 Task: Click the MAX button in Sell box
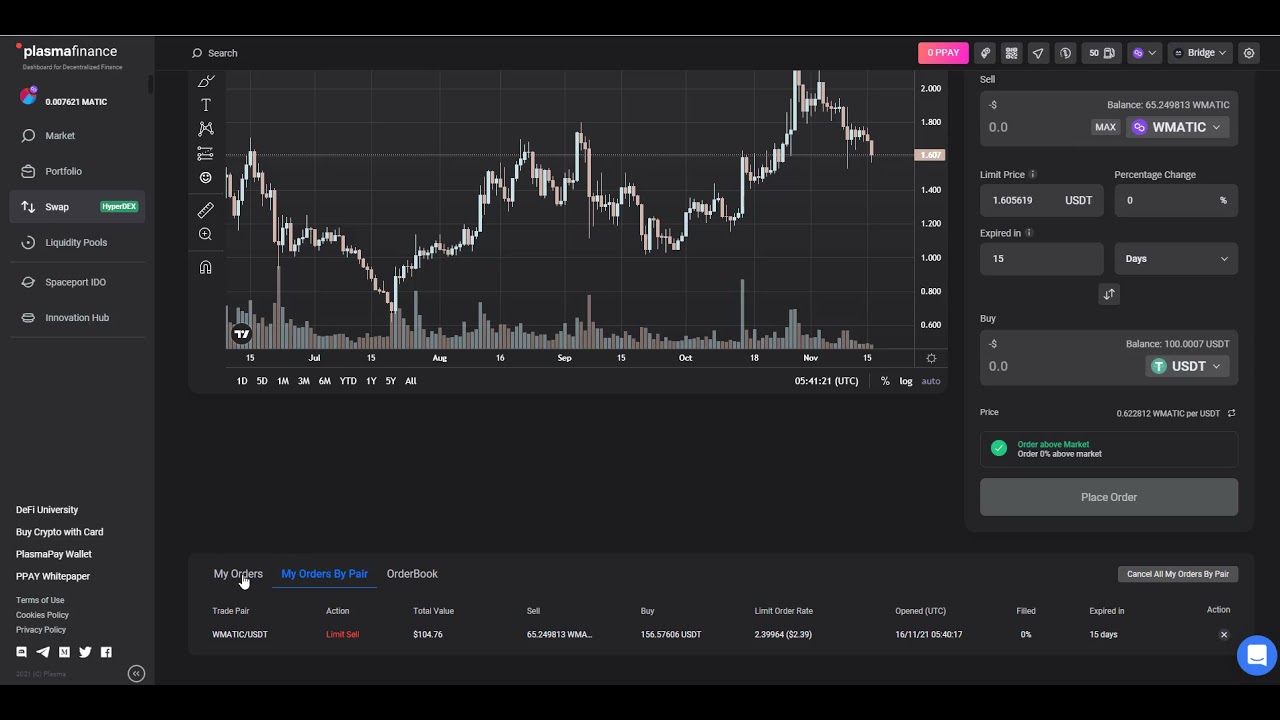point(1105,127)
